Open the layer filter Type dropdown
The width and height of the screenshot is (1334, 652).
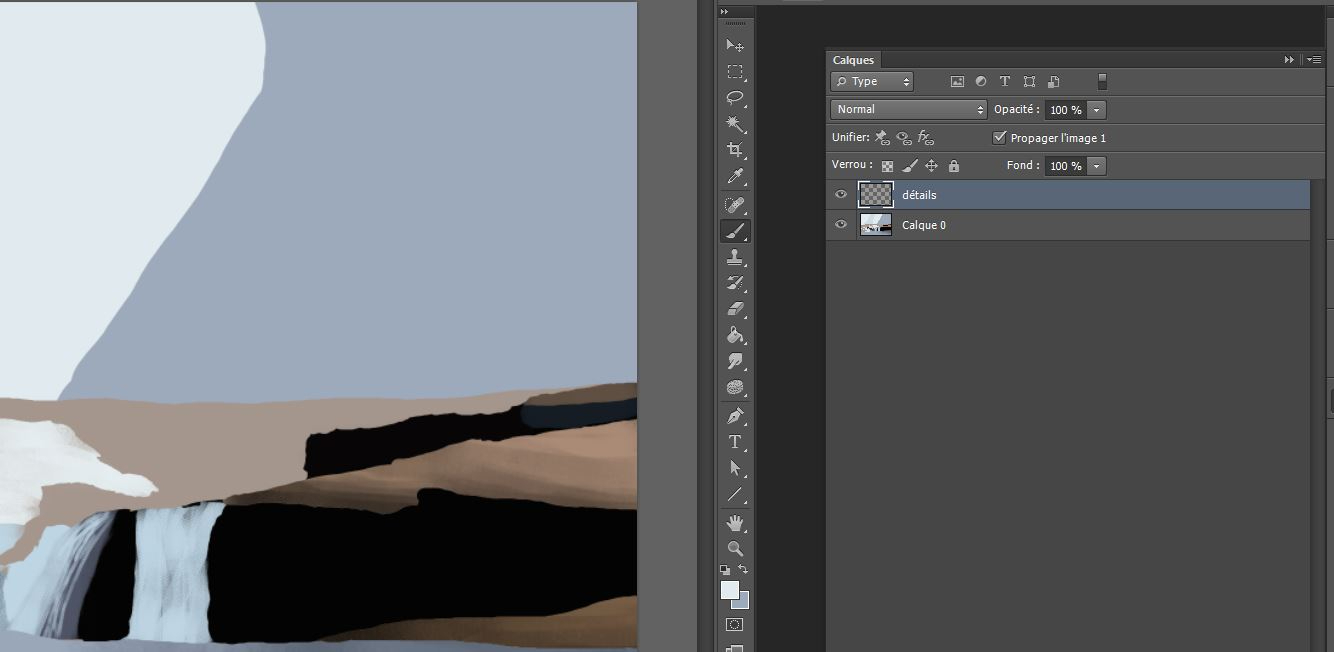pos(872,82)
